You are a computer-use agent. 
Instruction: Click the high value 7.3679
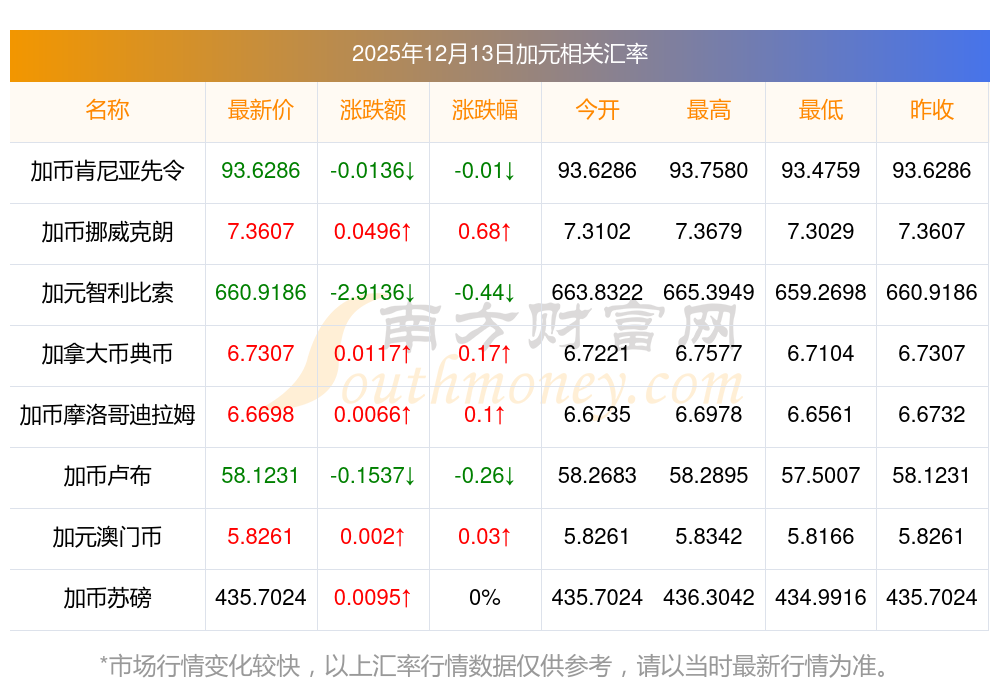tap(709, 231)
